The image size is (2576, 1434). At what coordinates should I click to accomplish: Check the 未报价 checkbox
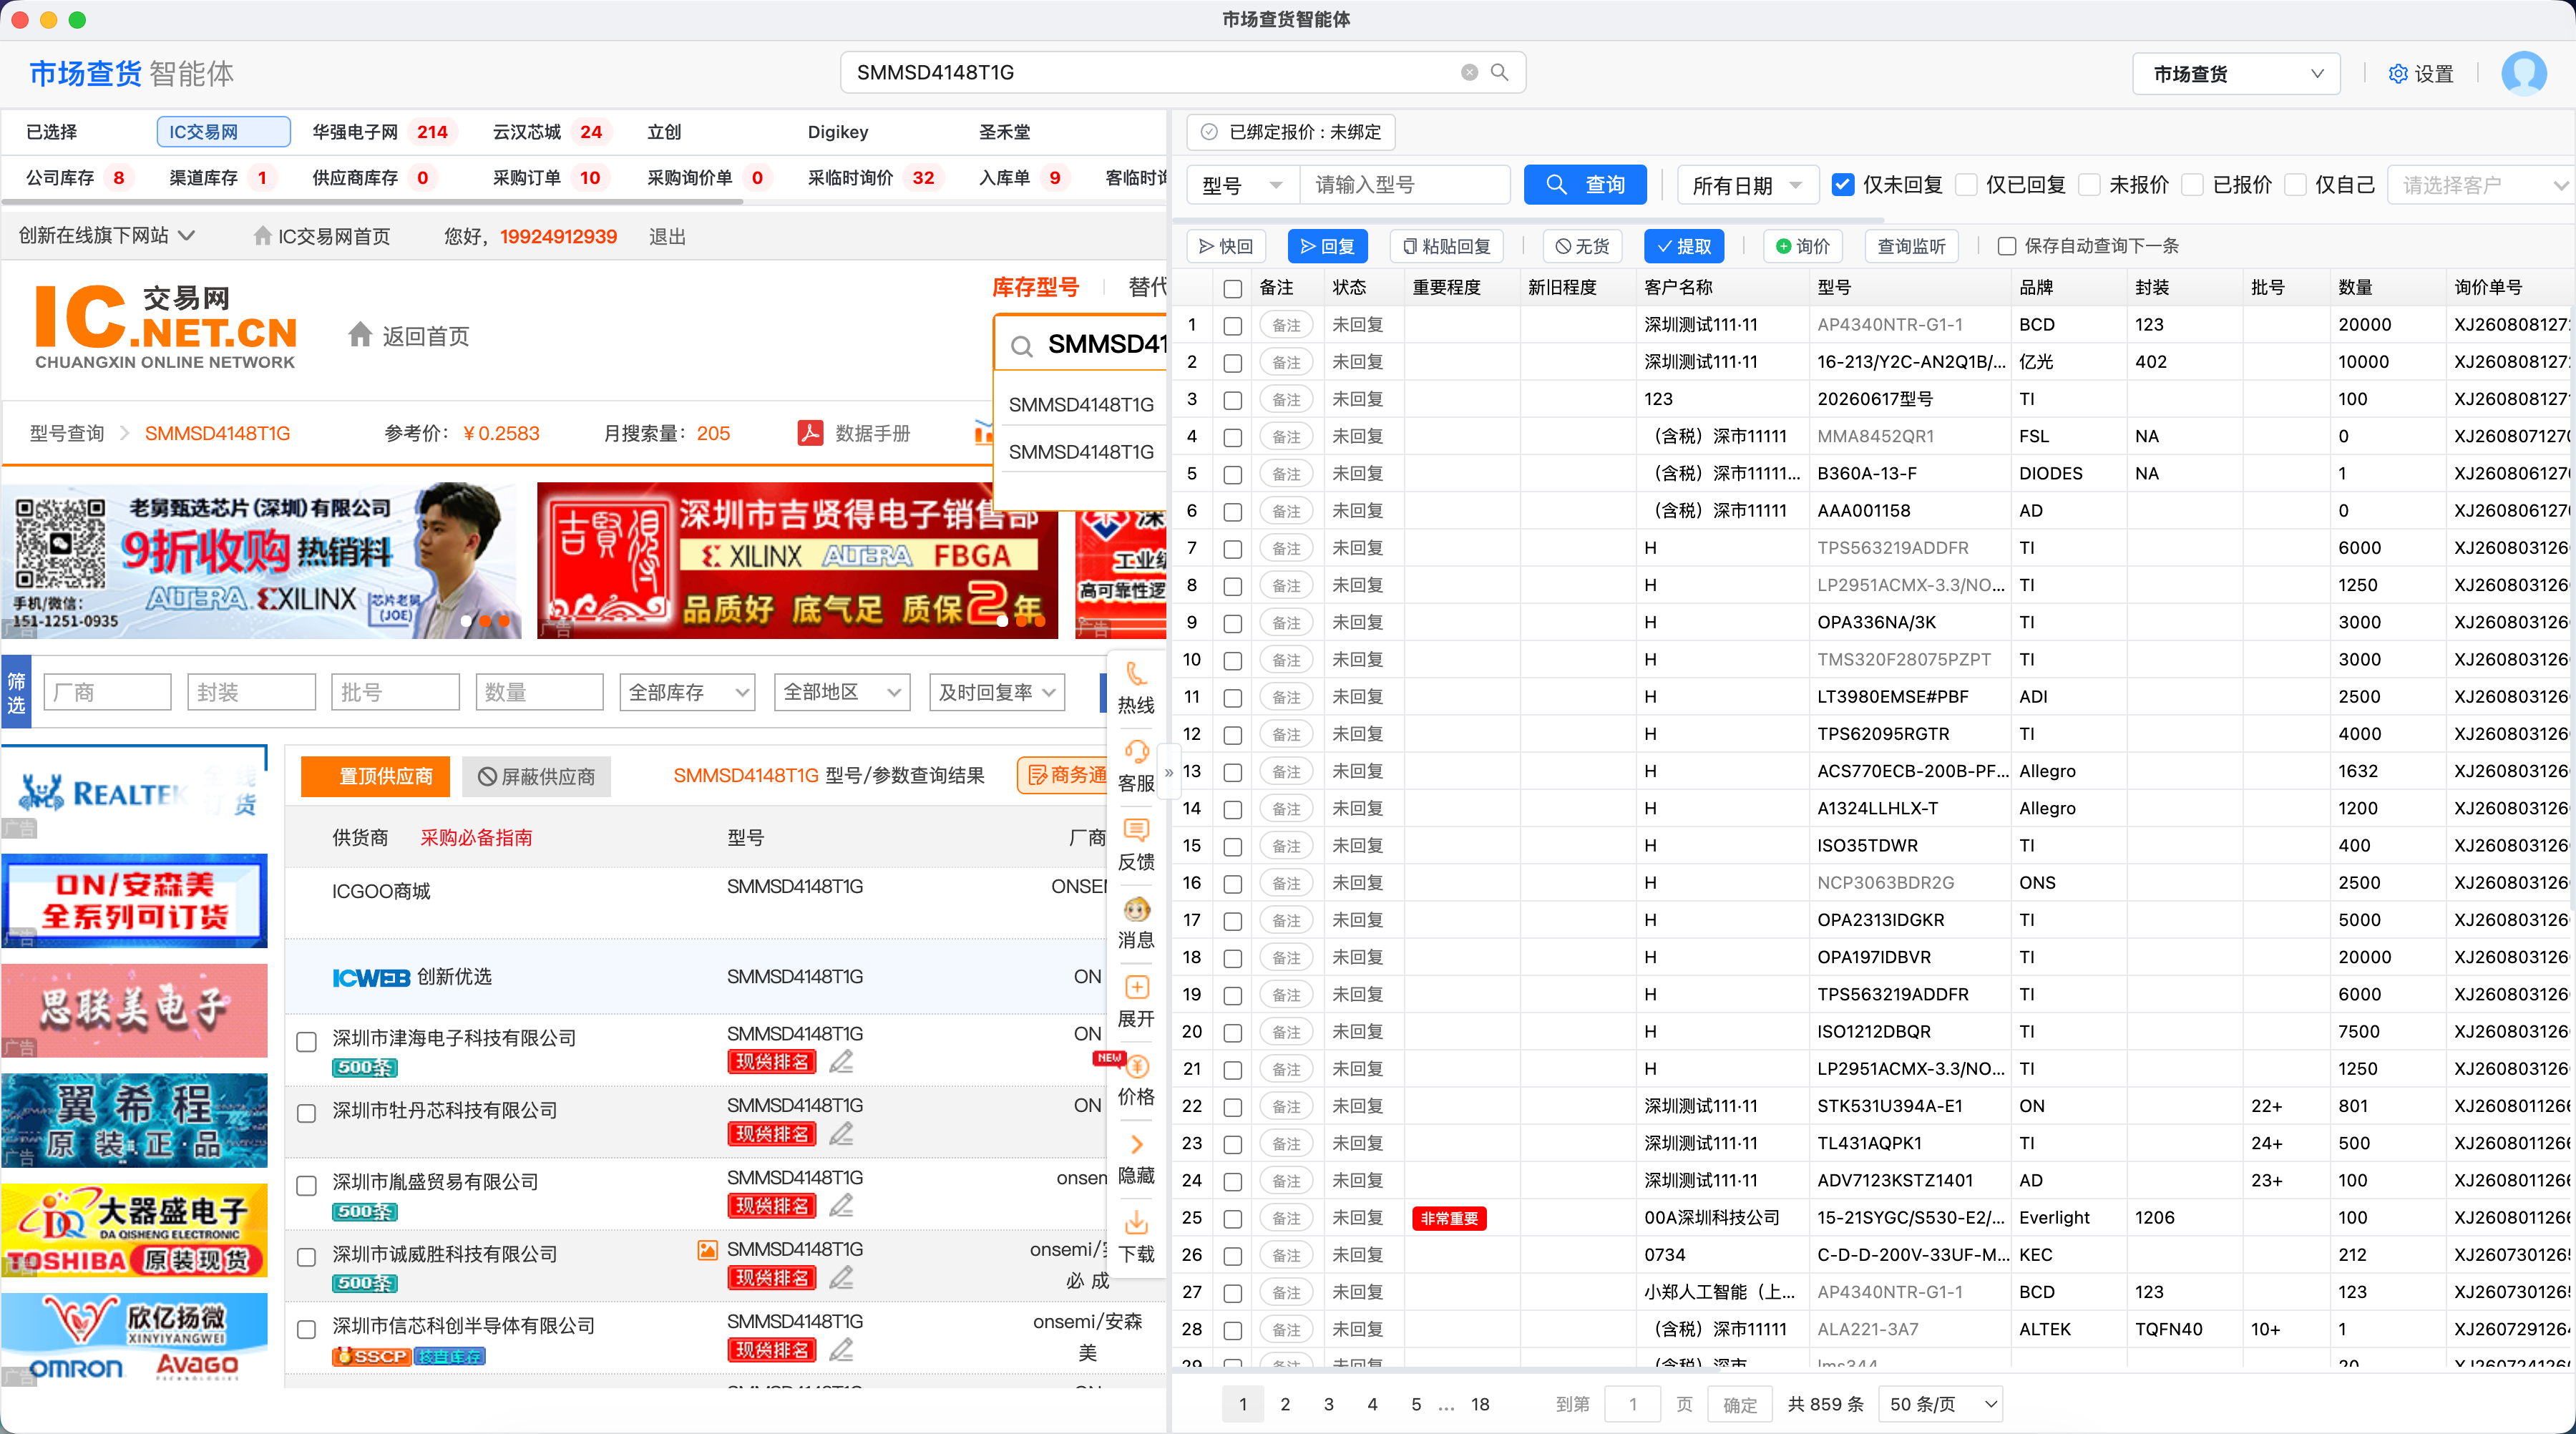(2089, 185)
